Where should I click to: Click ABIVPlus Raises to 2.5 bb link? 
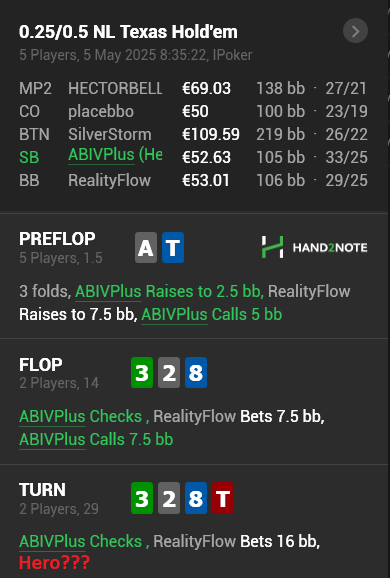coord(169,292)
